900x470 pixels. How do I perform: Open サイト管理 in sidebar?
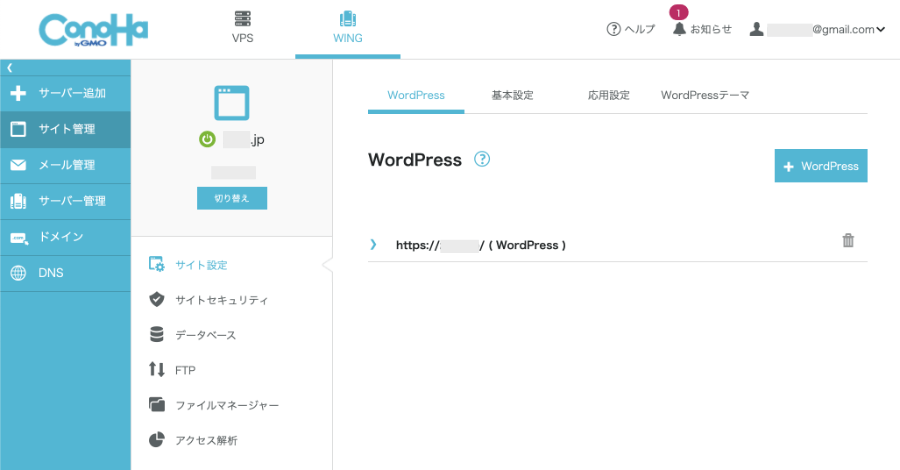coord(65,129)
